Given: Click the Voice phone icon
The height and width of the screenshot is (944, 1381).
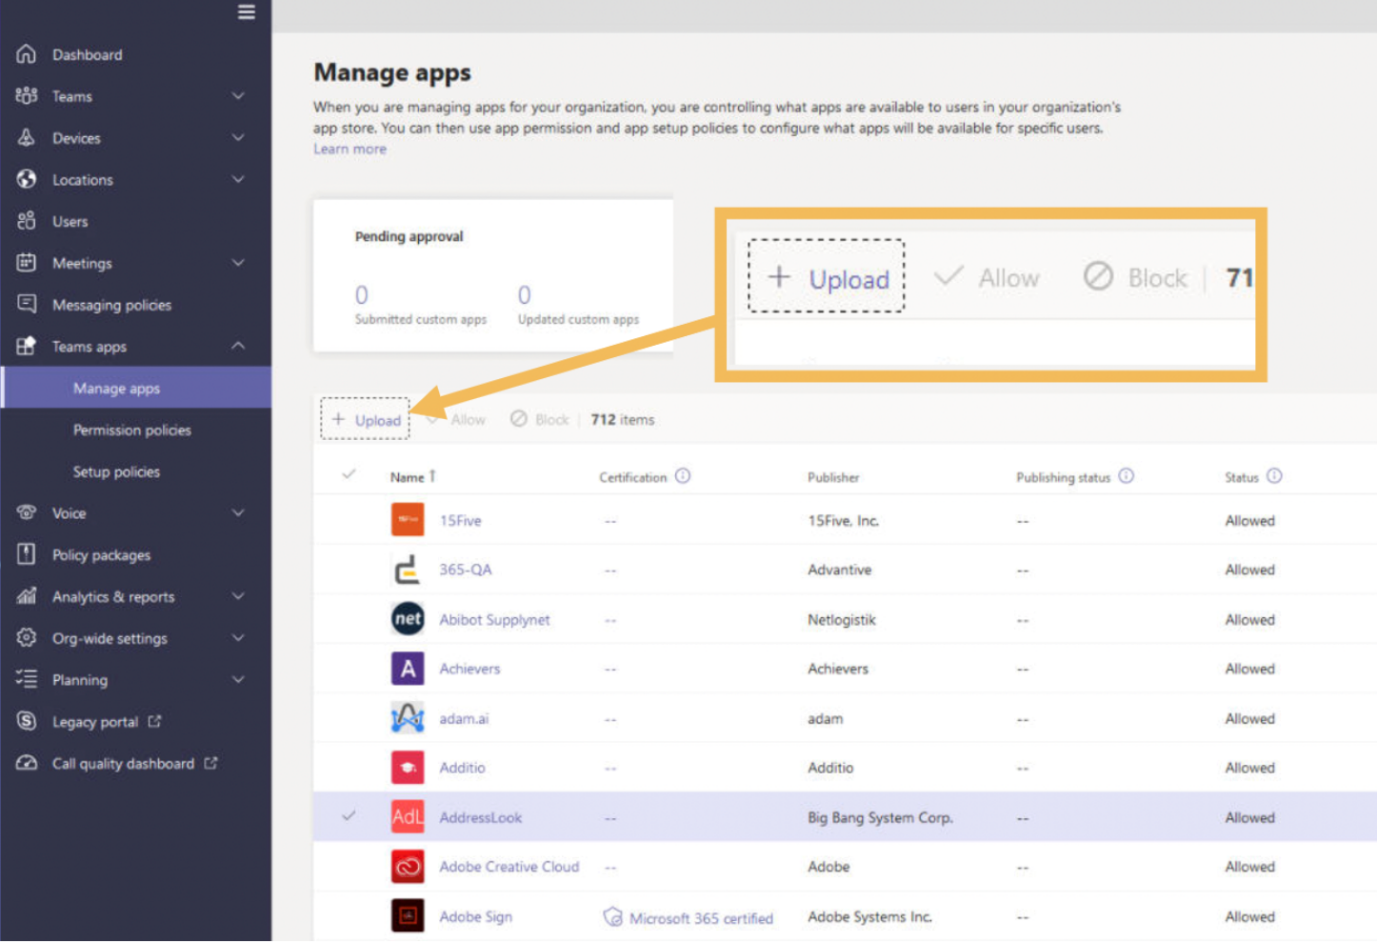Looking at the screenshot, I should [x=27, y=513].
